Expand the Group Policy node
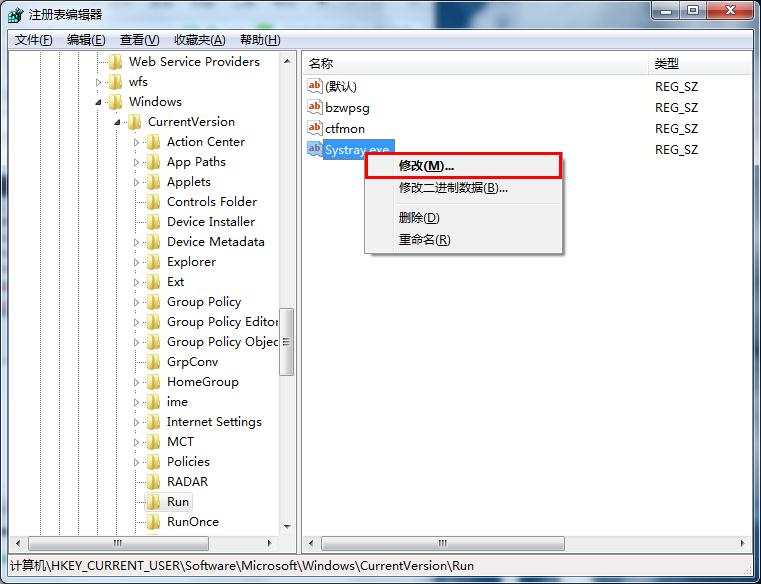The width and height of the screenshot is (761, 584). coord(136,302)
